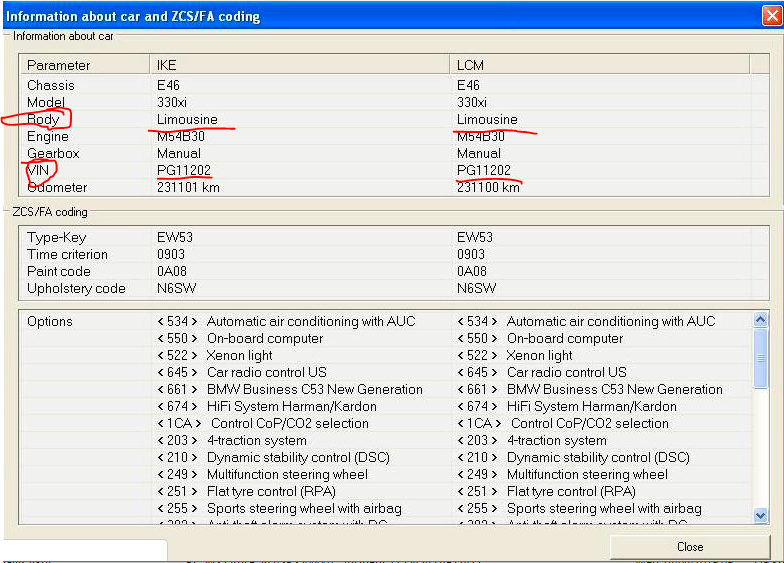The height and width of the screenshot is (563, 784).
Task: Select Dynamic stability control in LCM column
Action: click(597, 458)
